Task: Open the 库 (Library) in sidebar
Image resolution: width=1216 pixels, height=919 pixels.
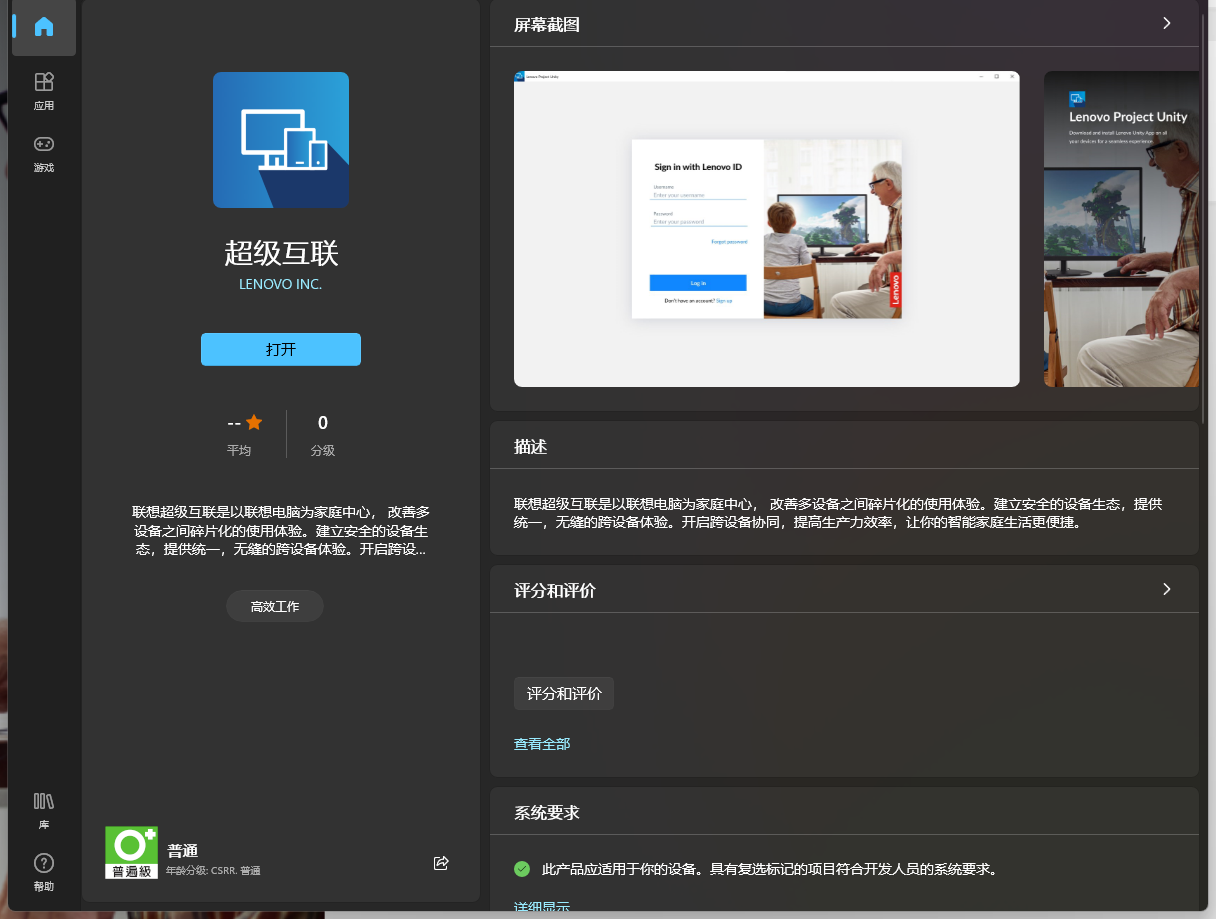Action: point(44,811)
